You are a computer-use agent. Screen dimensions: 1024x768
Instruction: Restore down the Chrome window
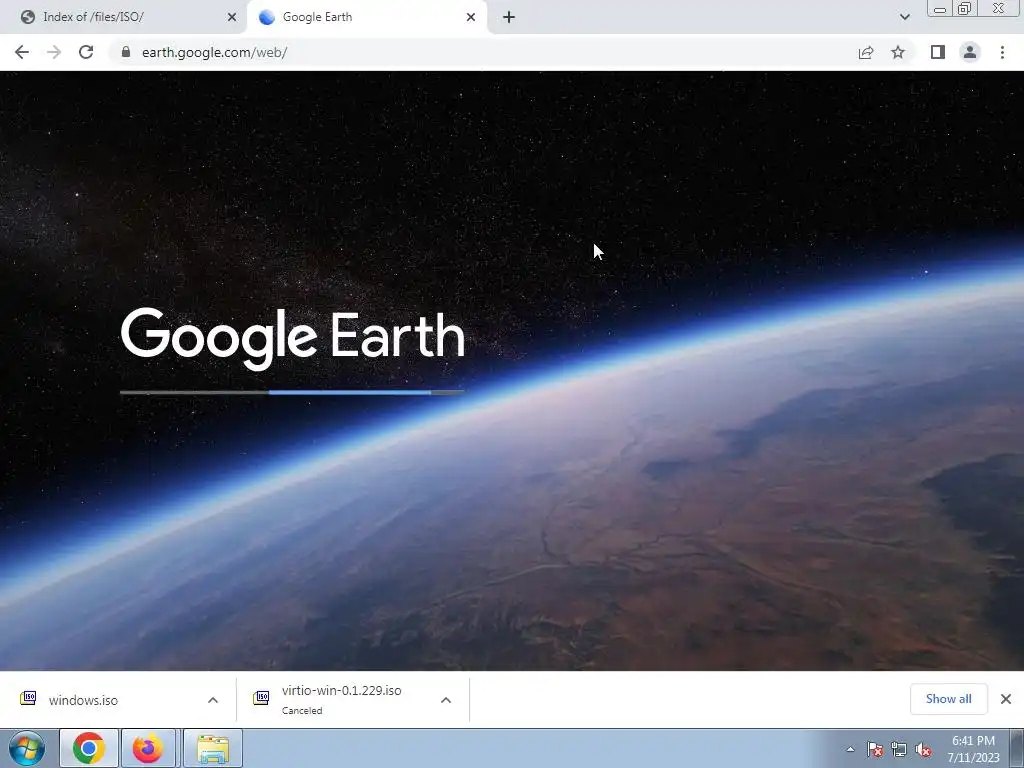(x=964, y=9)
